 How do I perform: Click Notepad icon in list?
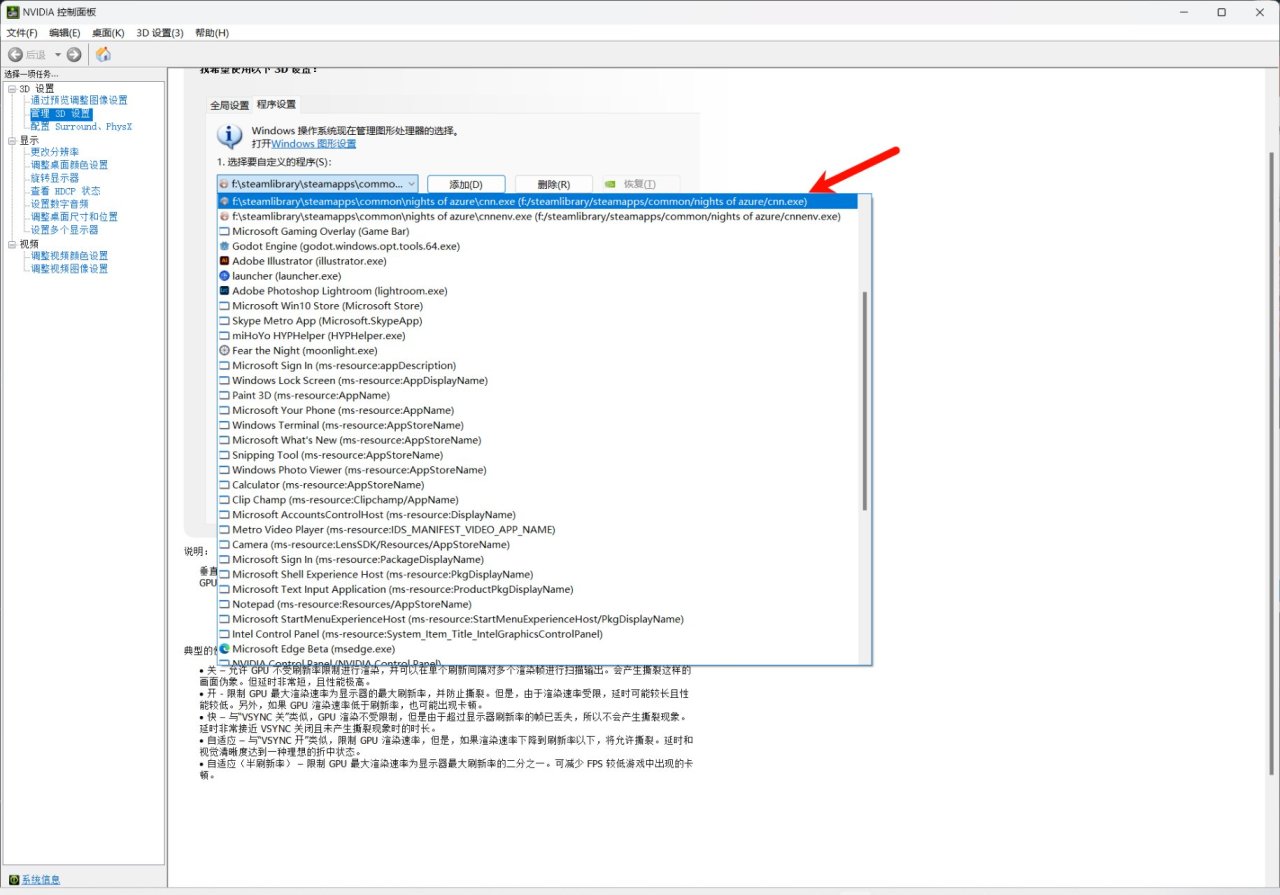click(224, 604)
